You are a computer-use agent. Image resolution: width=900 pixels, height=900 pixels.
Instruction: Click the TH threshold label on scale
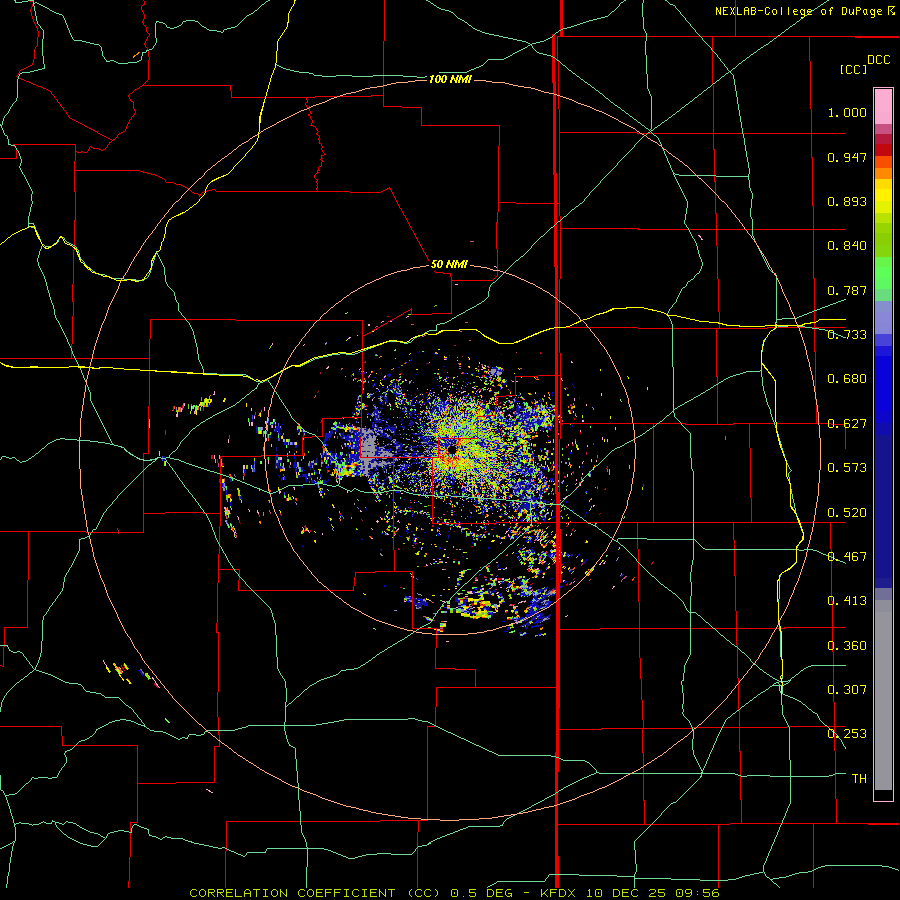[859, 779]
